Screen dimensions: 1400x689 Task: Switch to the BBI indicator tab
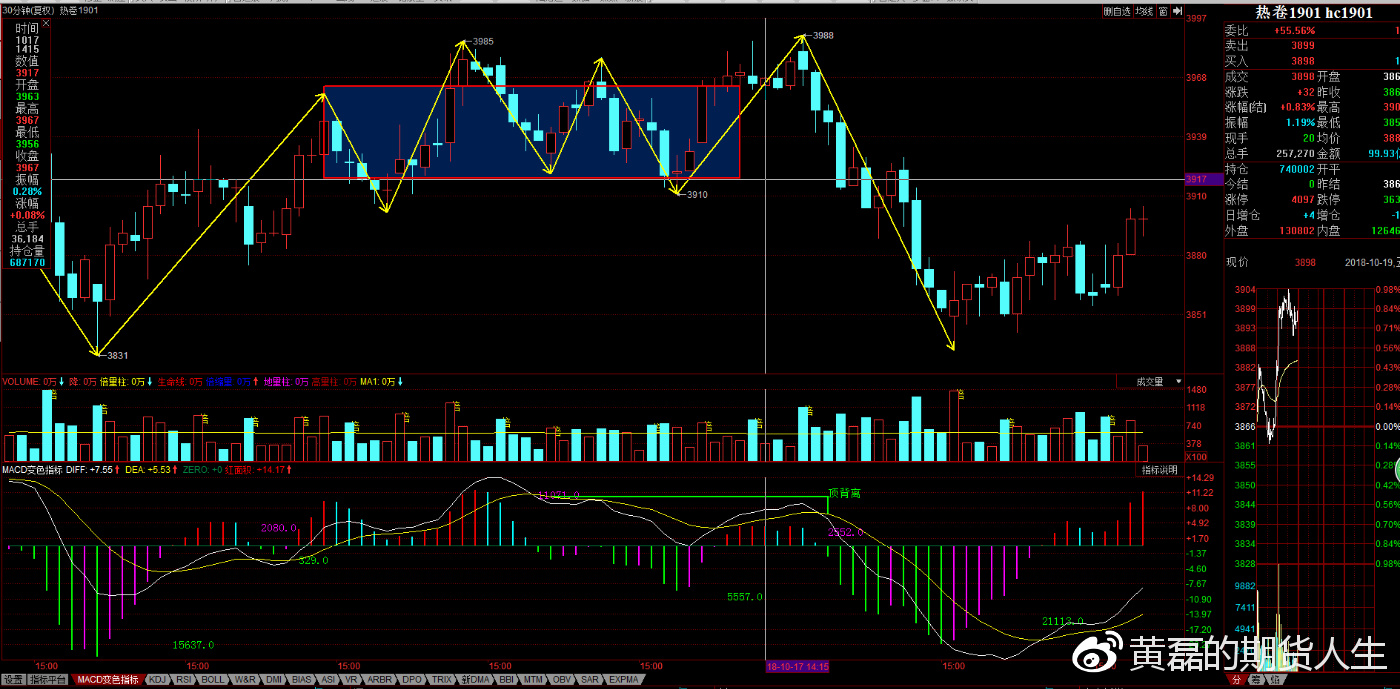507,680
